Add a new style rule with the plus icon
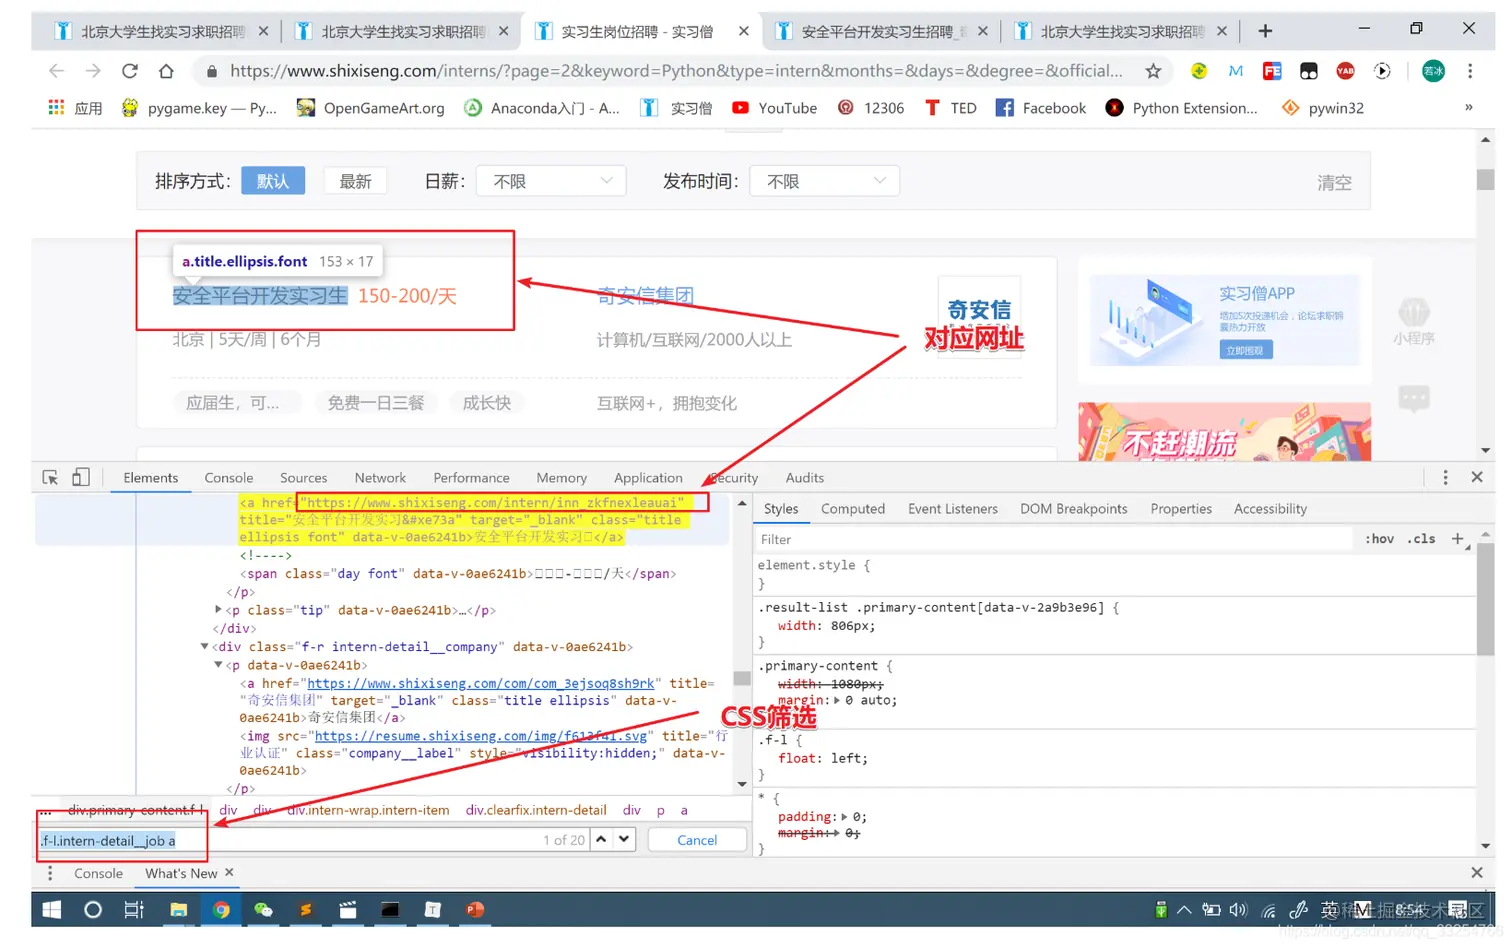The height and width of the screenshot is (948, 1512). tap(1457, 539)
